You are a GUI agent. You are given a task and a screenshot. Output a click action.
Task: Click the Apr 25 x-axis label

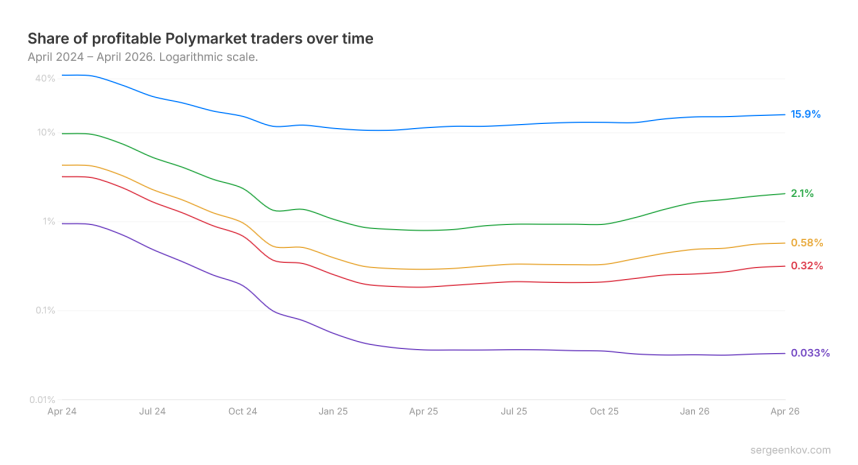point(424,411)
